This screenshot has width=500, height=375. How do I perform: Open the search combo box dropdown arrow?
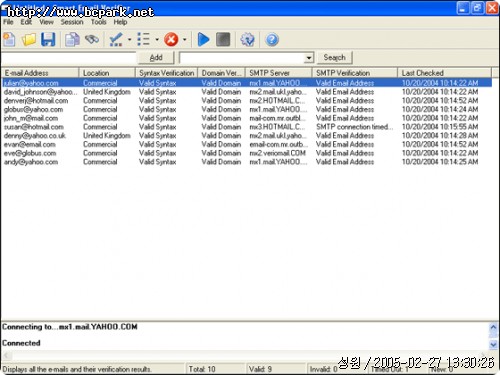click(309, 58)
